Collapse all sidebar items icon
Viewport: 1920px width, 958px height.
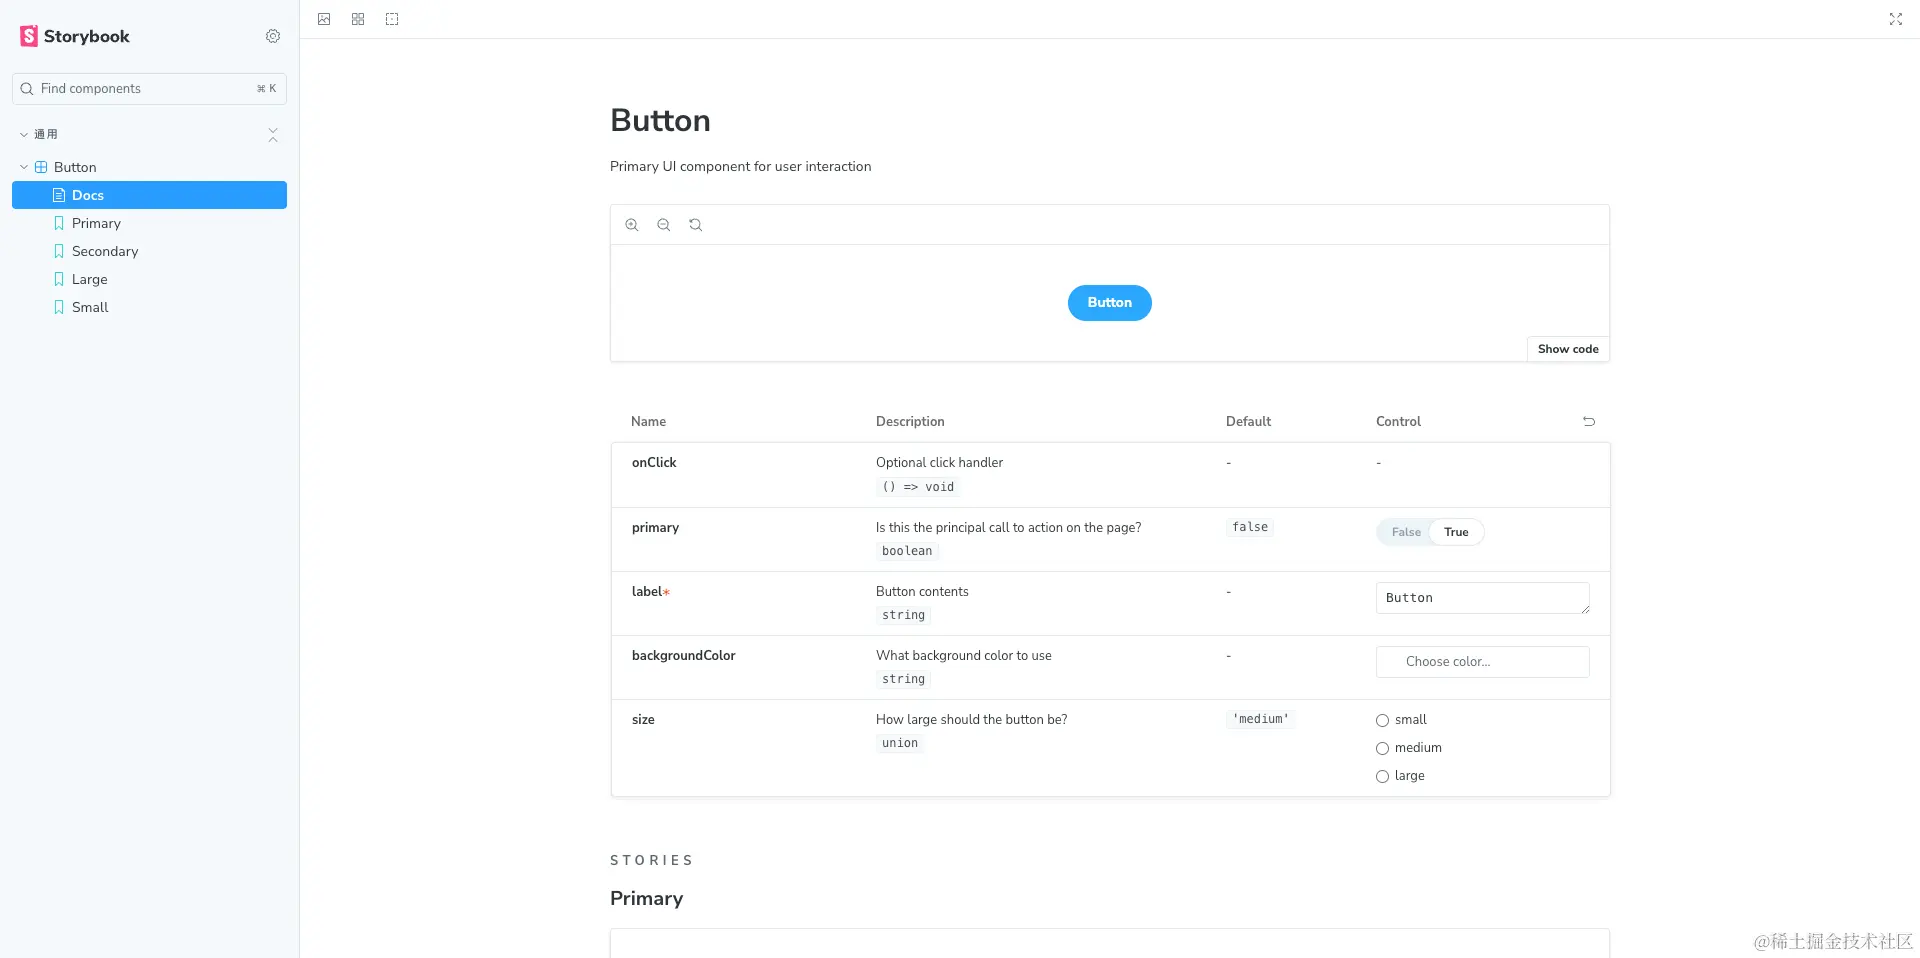point(273,134)
